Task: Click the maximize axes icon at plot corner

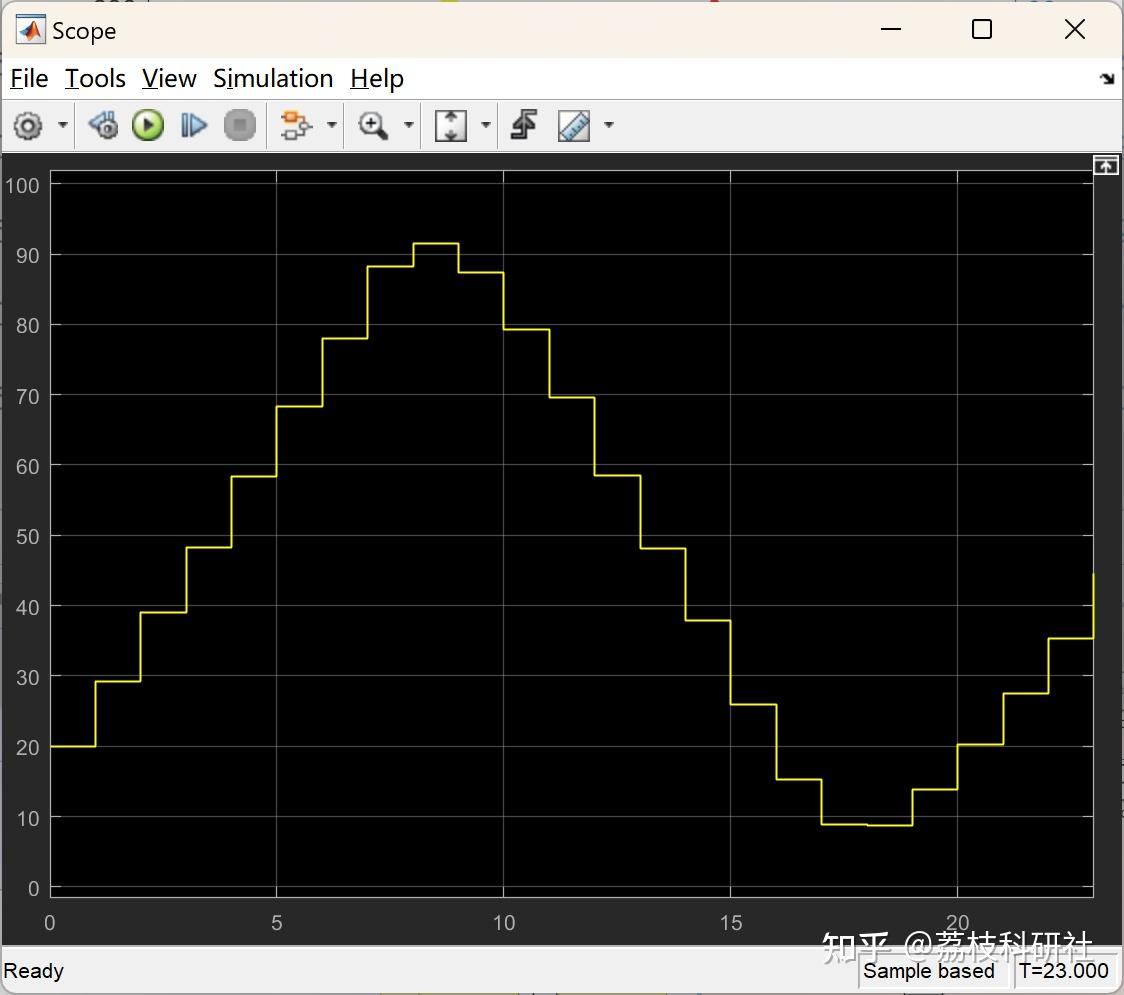Action: coord(1106,166)
